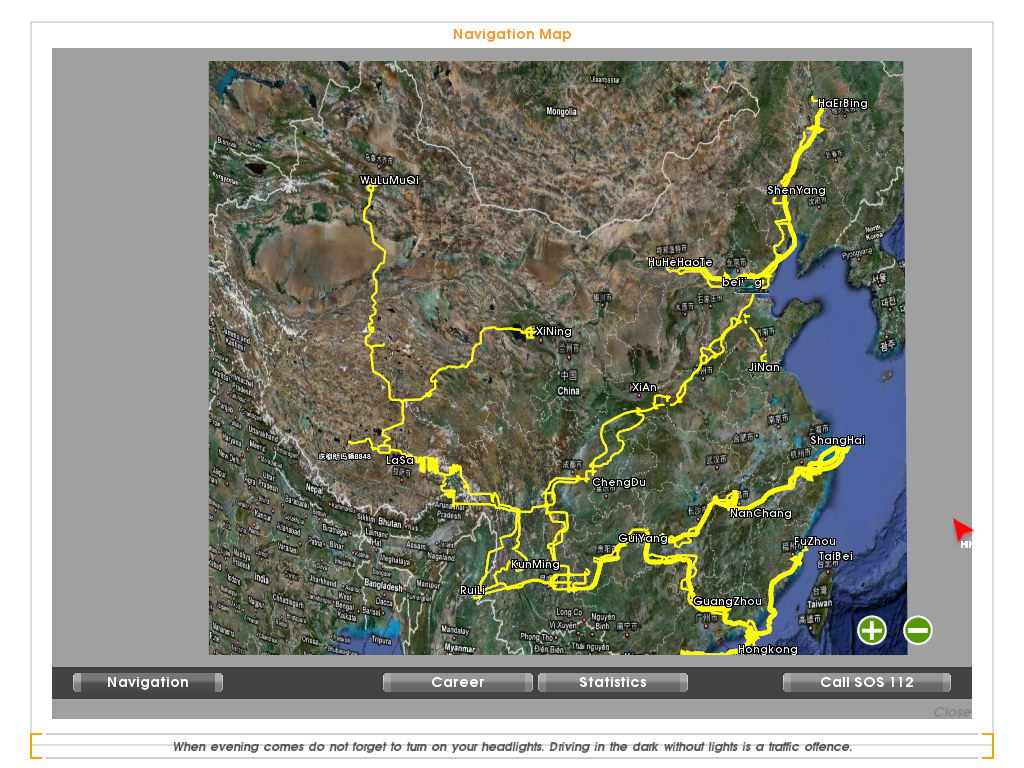Select JiNan on the map

click(x=764, y=367)
